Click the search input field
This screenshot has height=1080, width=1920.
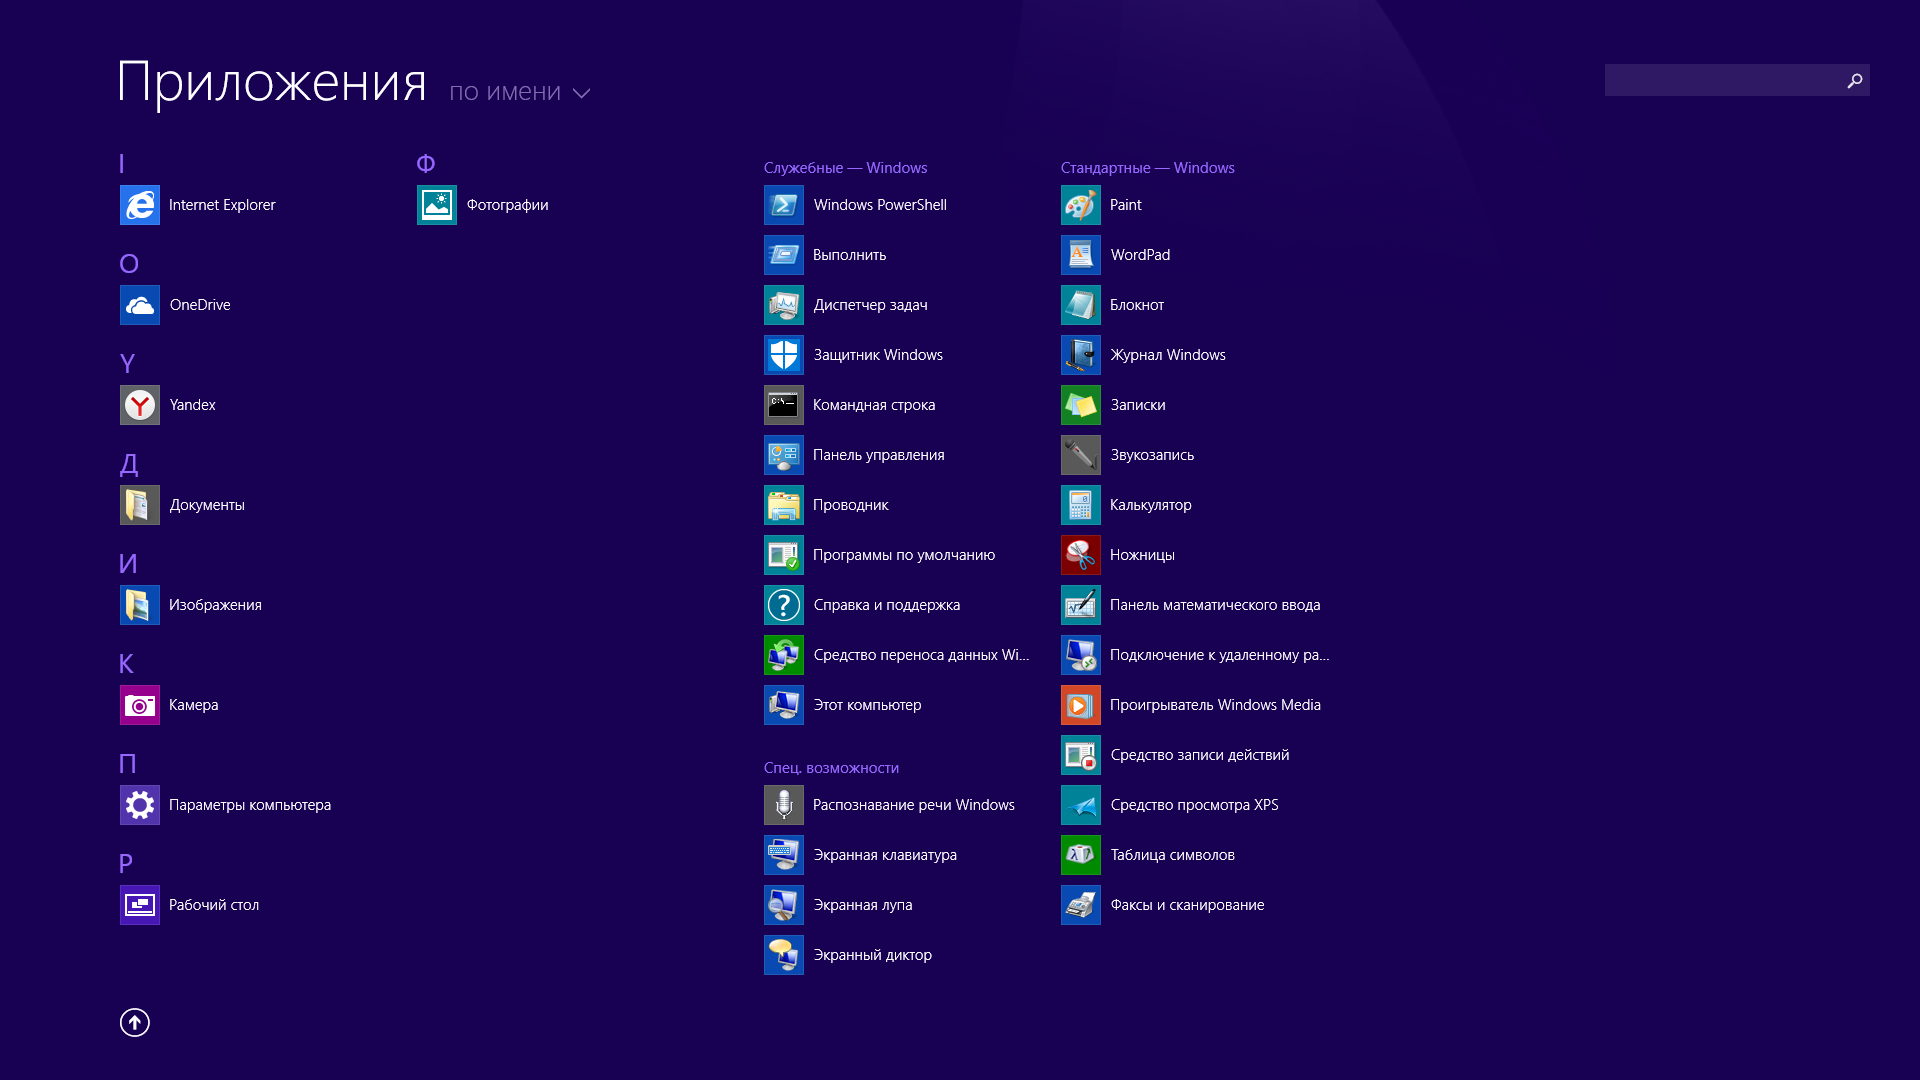[x=1722, y=80]
